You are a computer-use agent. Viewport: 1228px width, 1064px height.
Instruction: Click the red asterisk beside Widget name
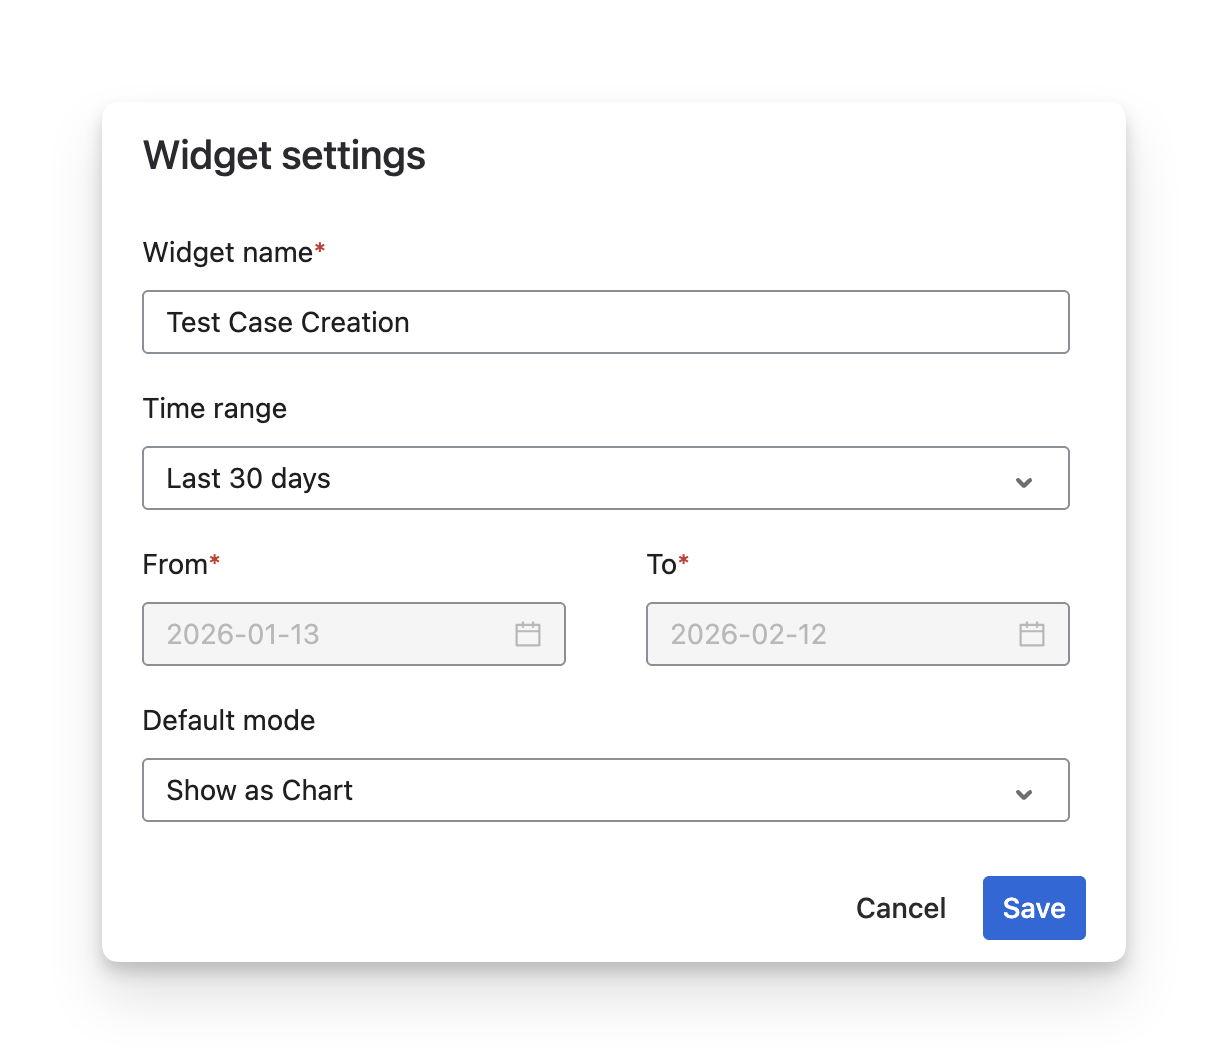[320, 250]
